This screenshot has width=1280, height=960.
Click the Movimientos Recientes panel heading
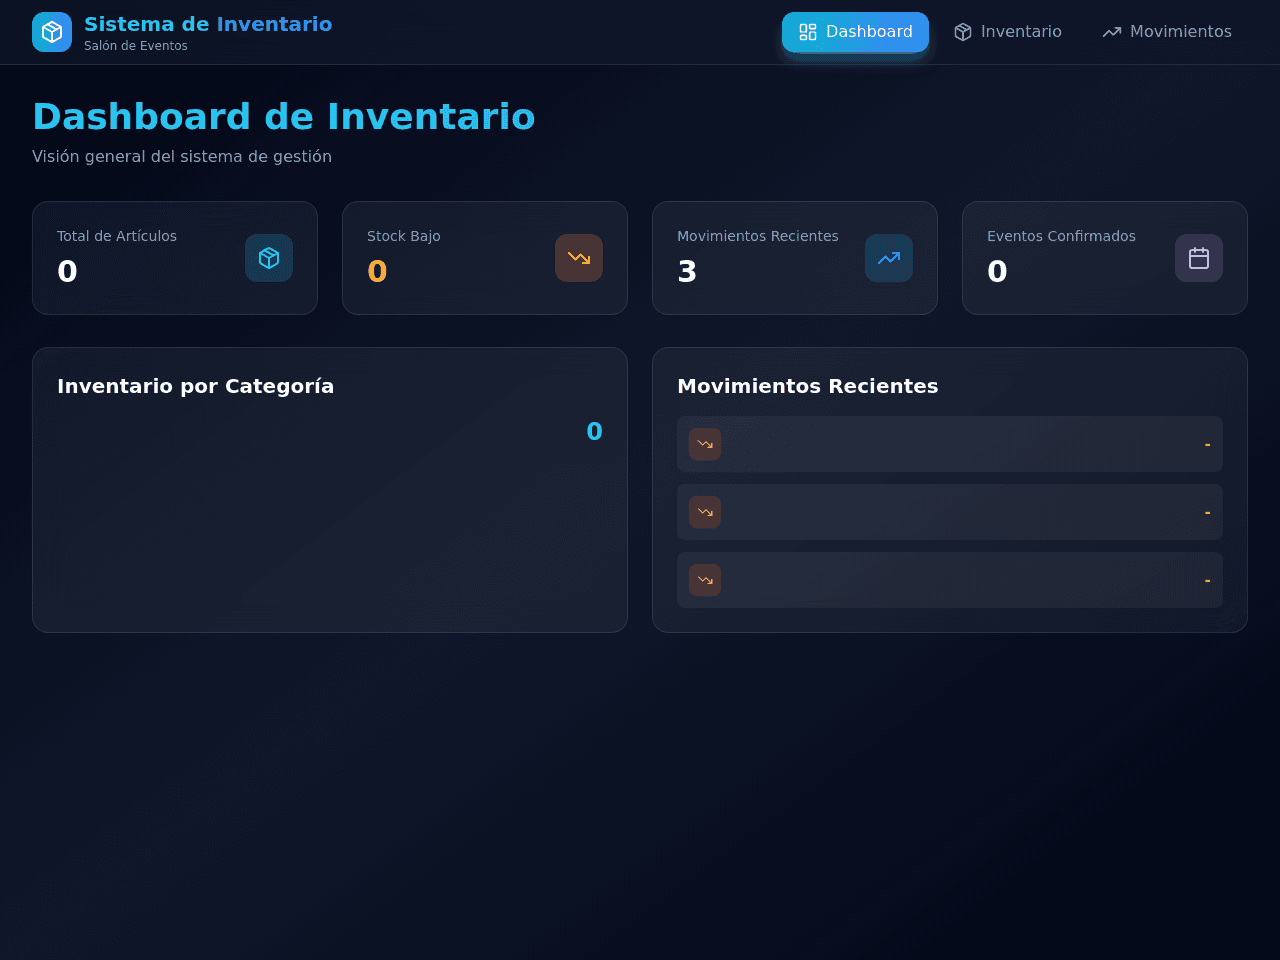tap(808, 386)
